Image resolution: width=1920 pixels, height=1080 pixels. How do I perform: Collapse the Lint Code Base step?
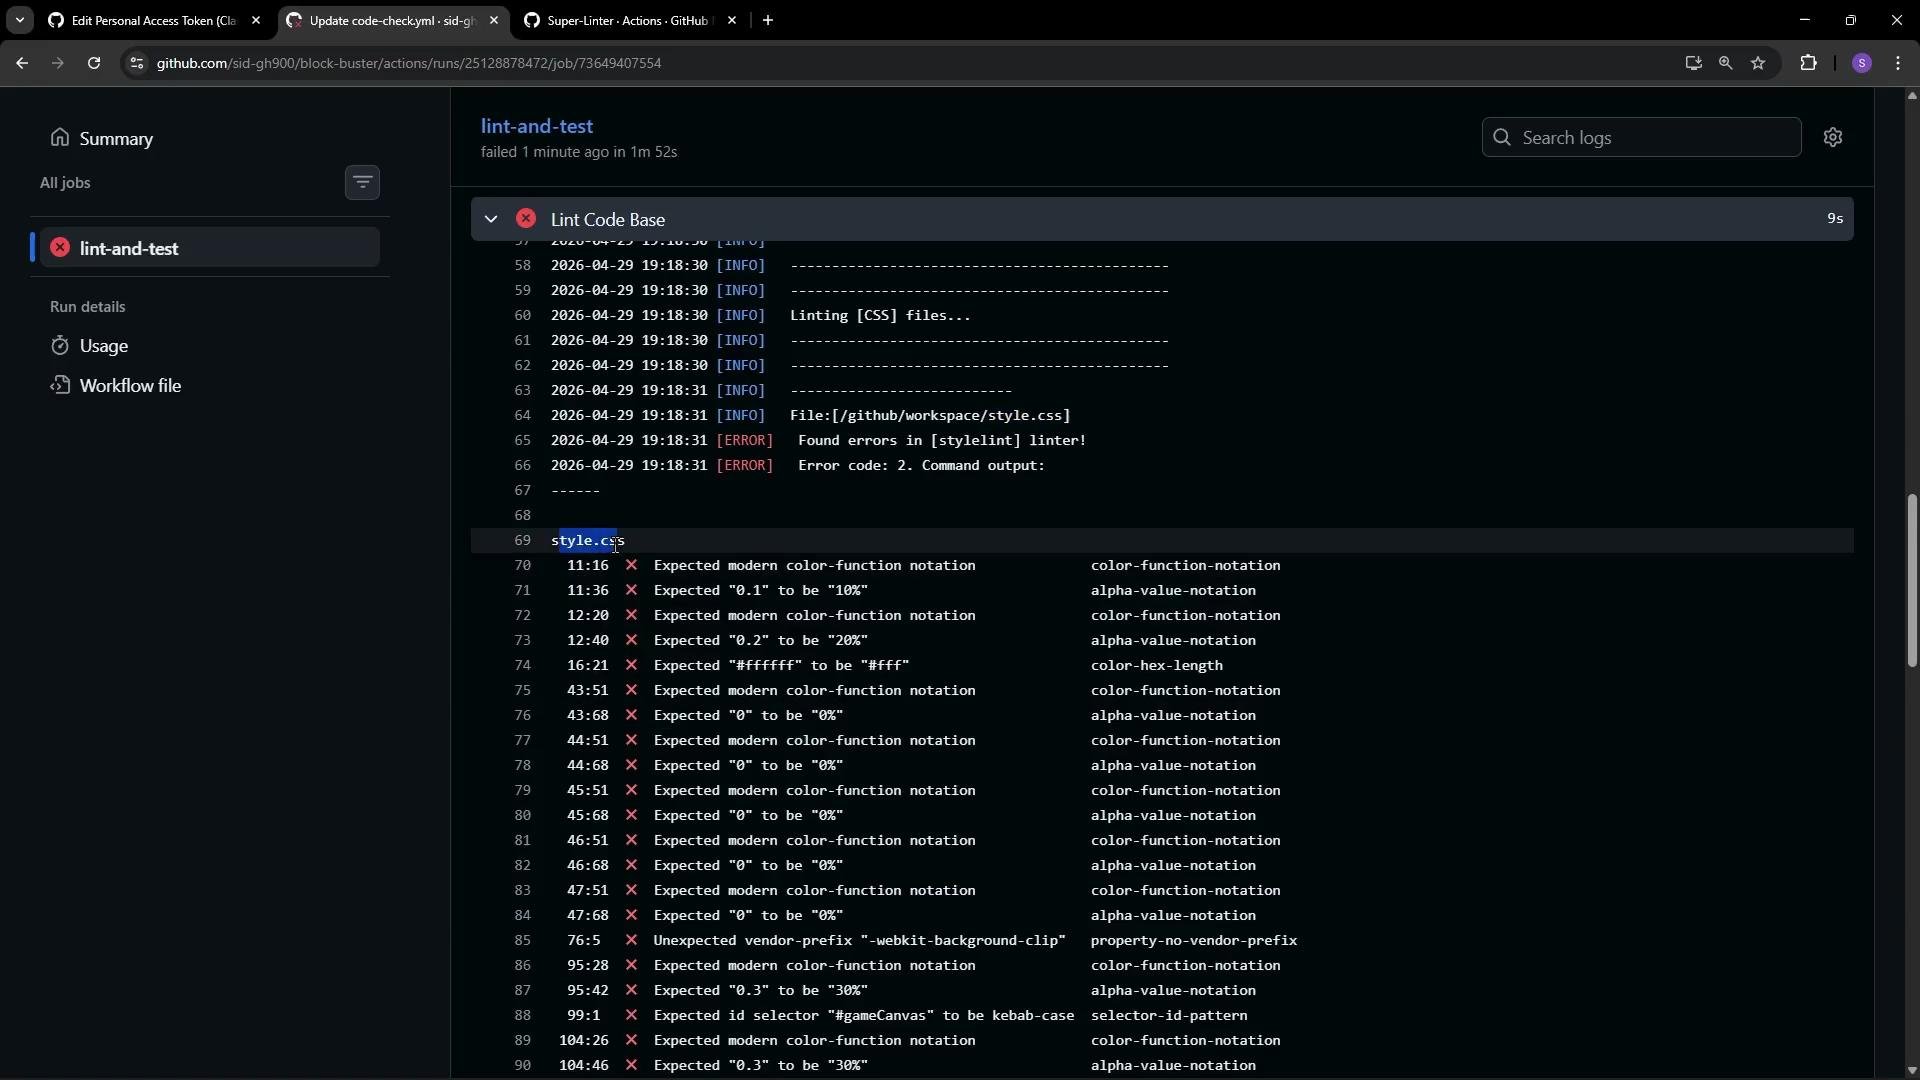click(x=491, y=219)
